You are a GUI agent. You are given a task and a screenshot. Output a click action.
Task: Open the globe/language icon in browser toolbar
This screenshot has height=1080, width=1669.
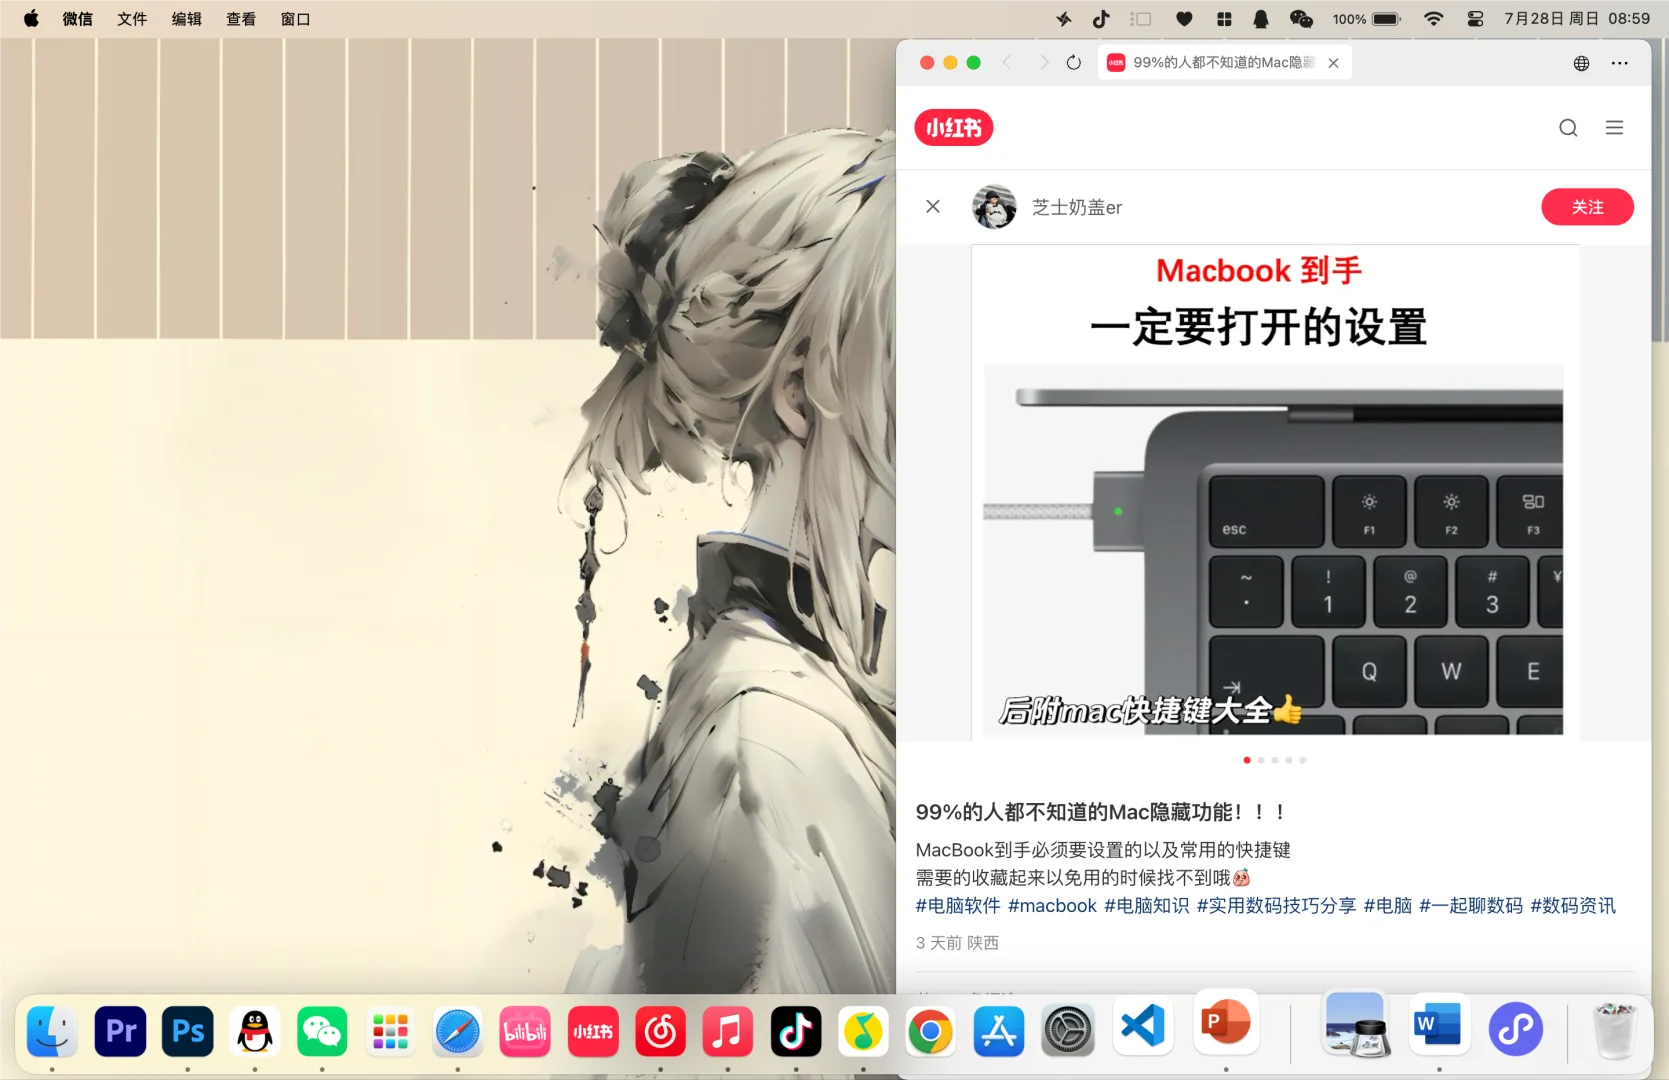[x=1580, y=62]
